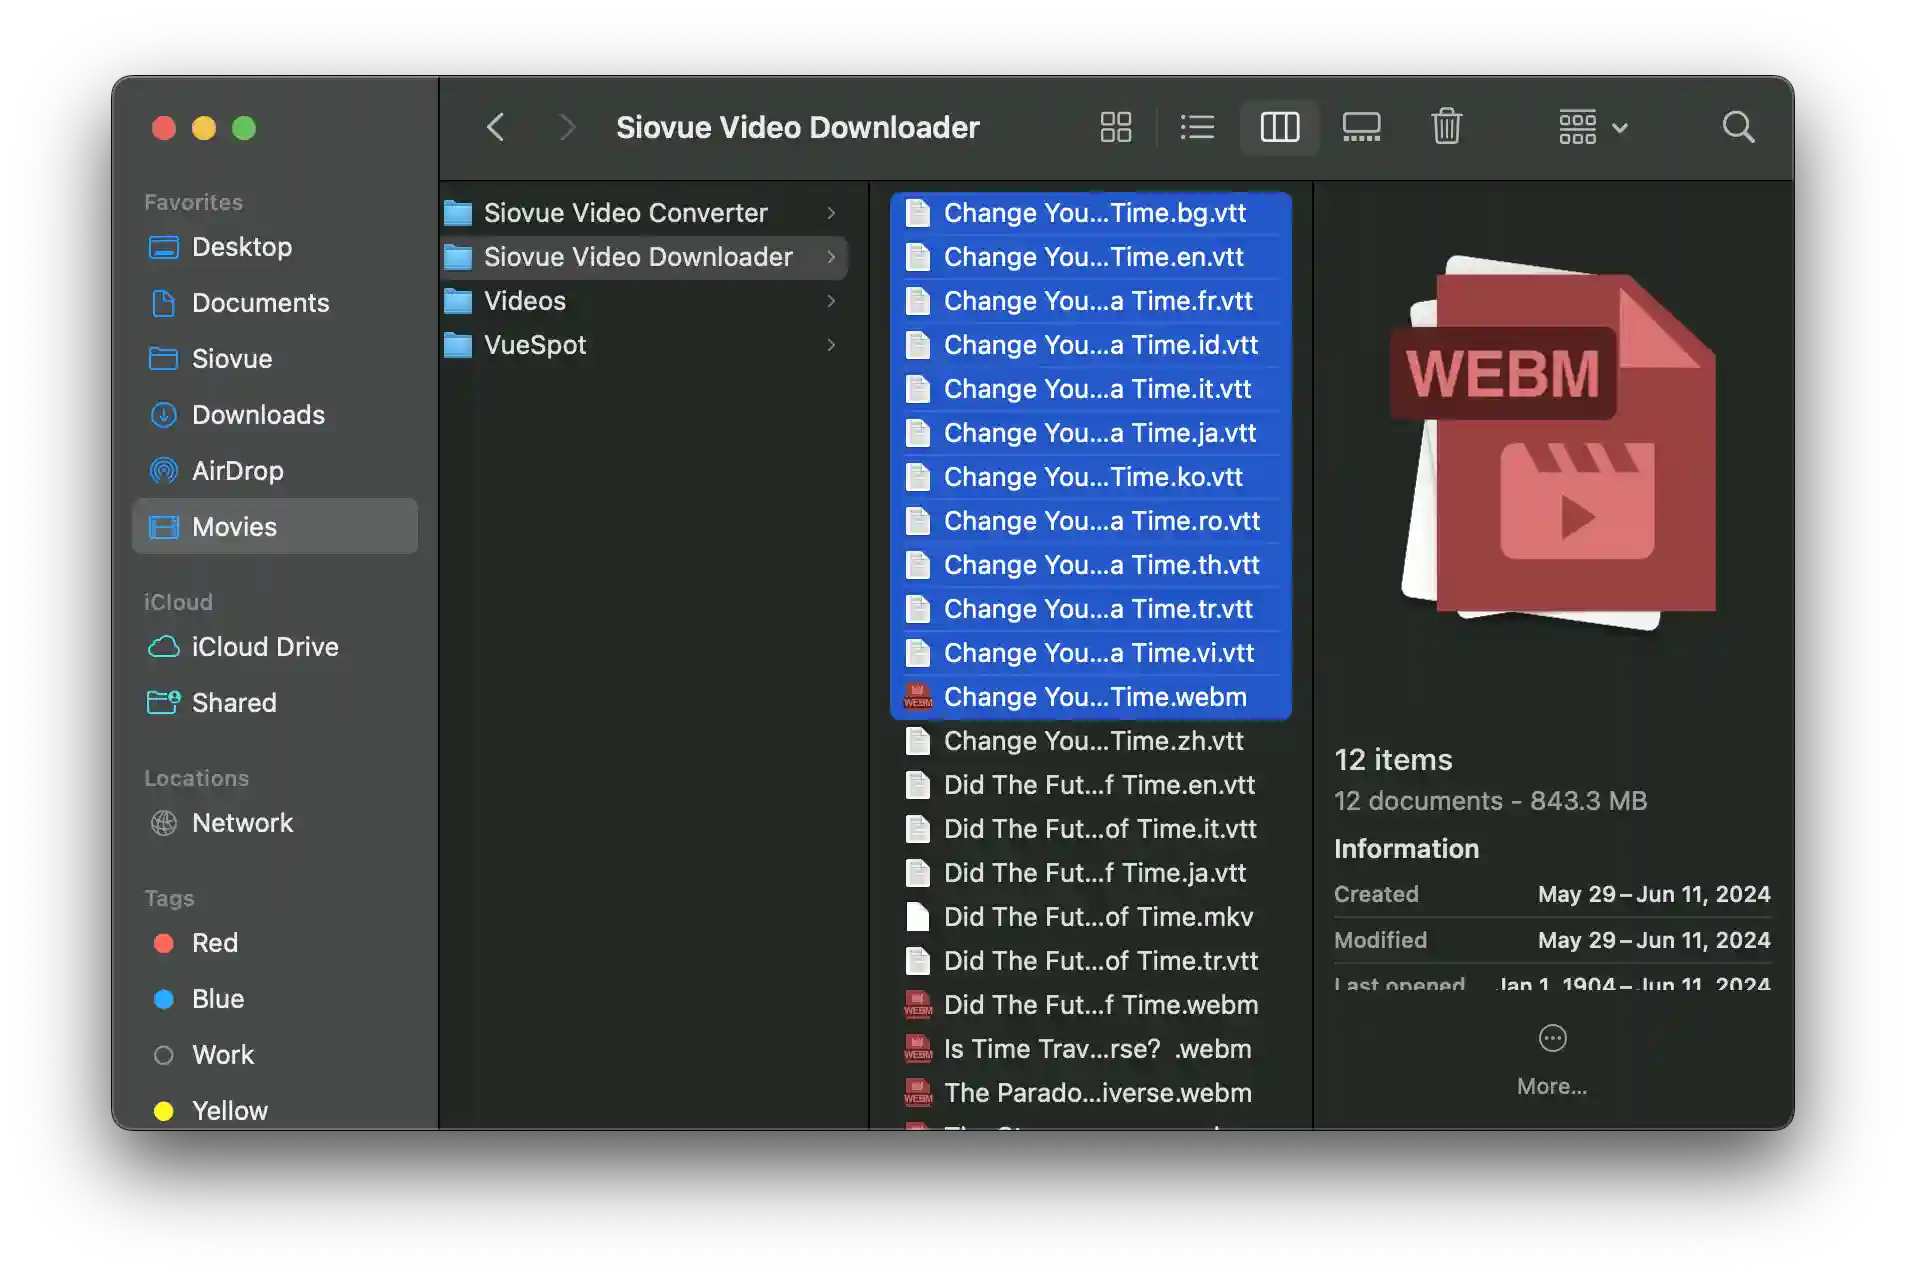Open Desktop in sidebar

pyautogui.click(x=275, y=247)
